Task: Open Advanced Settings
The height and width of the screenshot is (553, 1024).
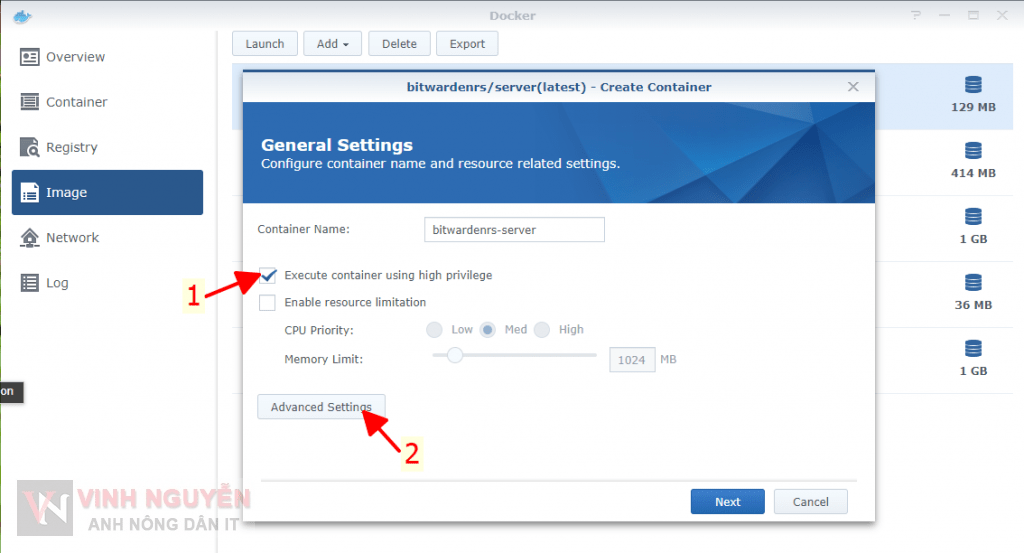Action: (x=321, y=407)
